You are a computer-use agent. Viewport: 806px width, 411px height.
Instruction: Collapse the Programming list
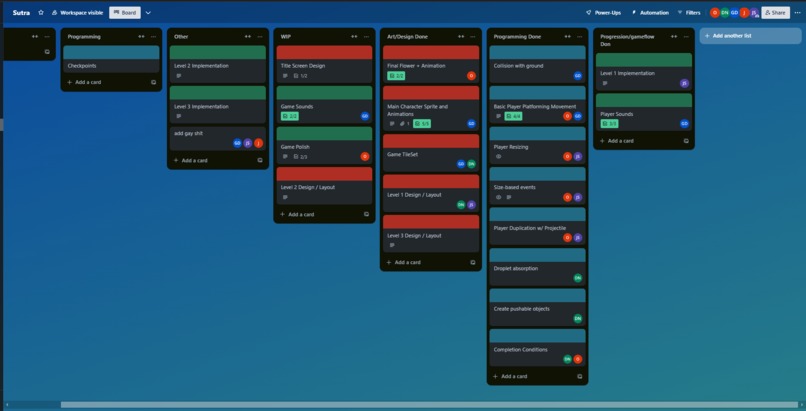[x=141, y=36]
